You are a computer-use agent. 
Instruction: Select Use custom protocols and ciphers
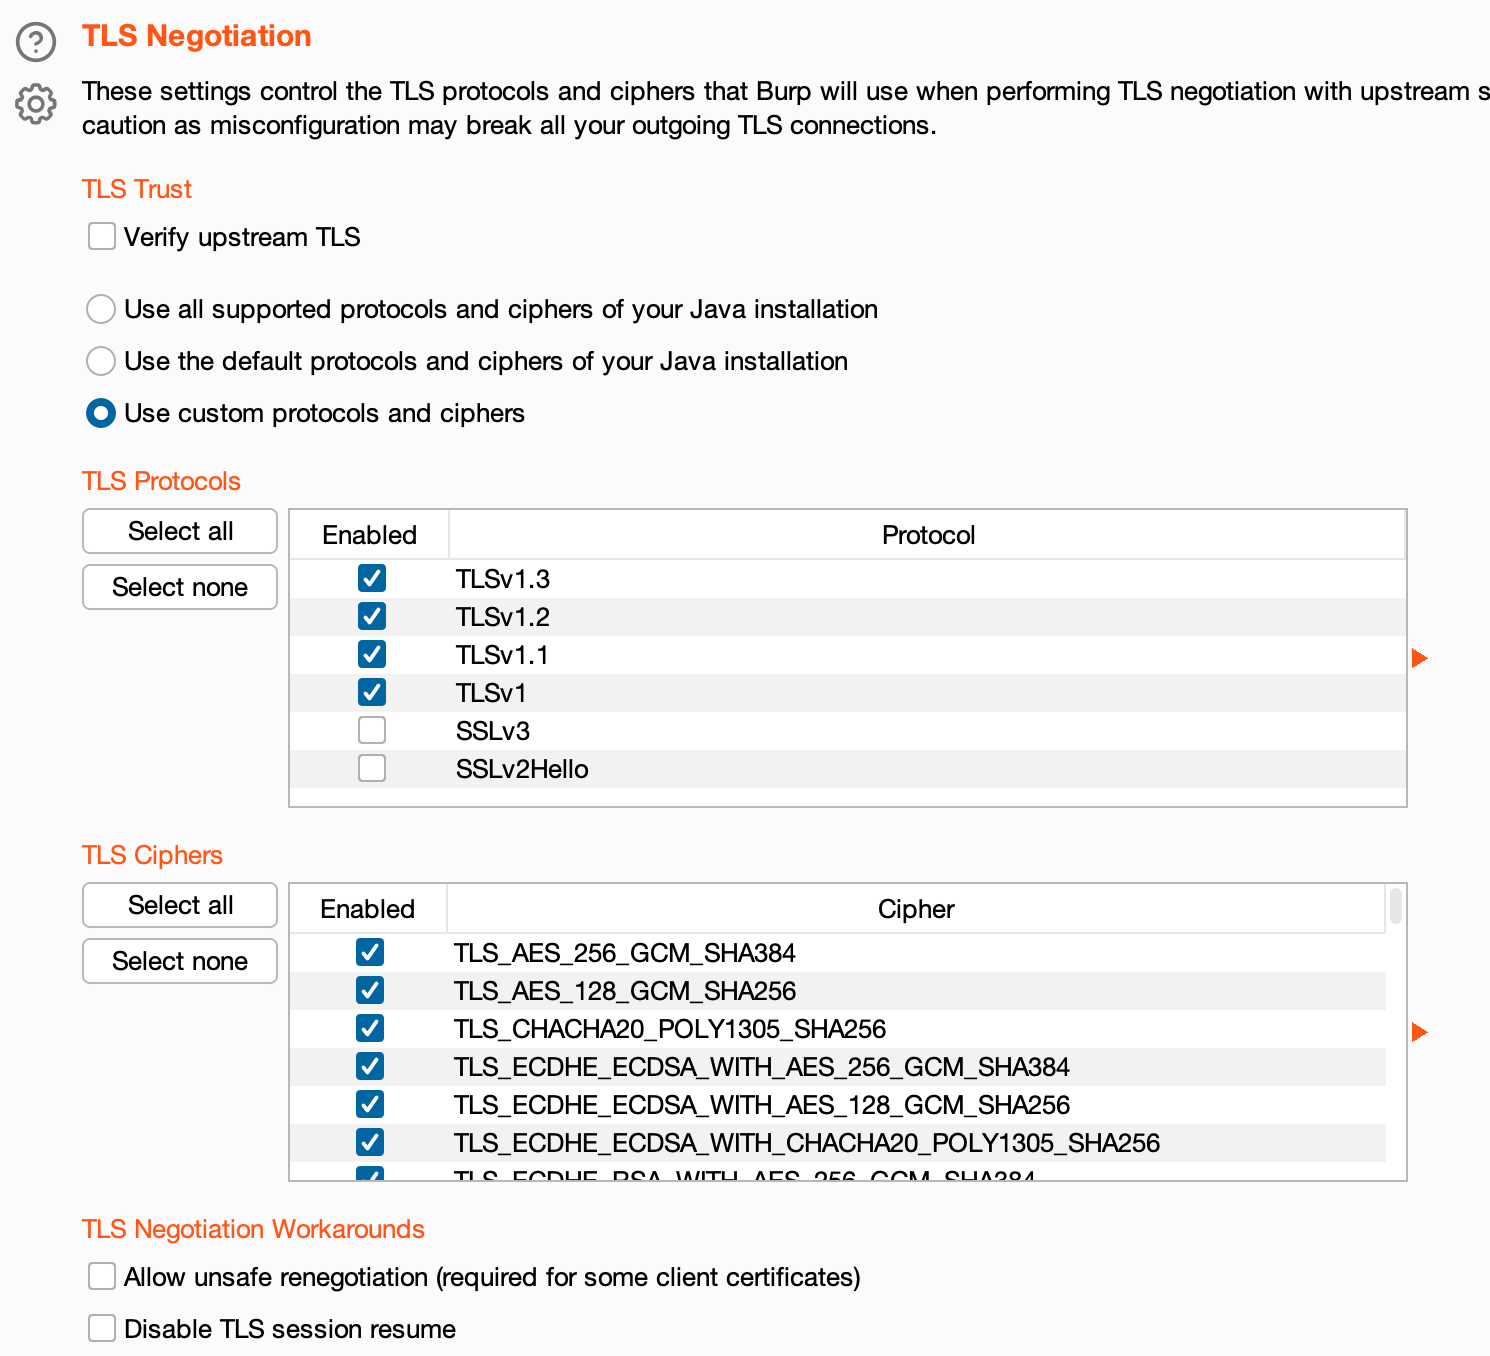(x=101, y=413)
